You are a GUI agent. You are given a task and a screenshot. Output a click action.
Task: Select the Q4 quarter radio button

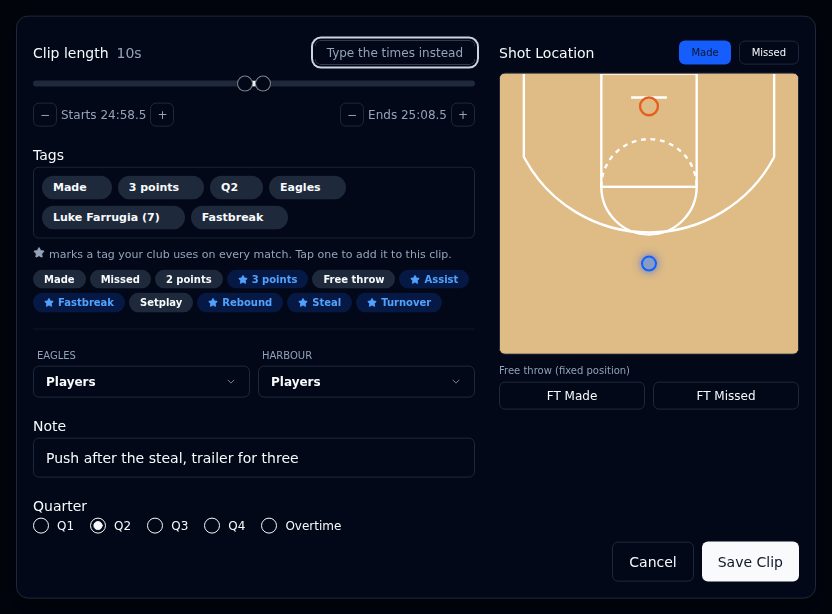212,525
